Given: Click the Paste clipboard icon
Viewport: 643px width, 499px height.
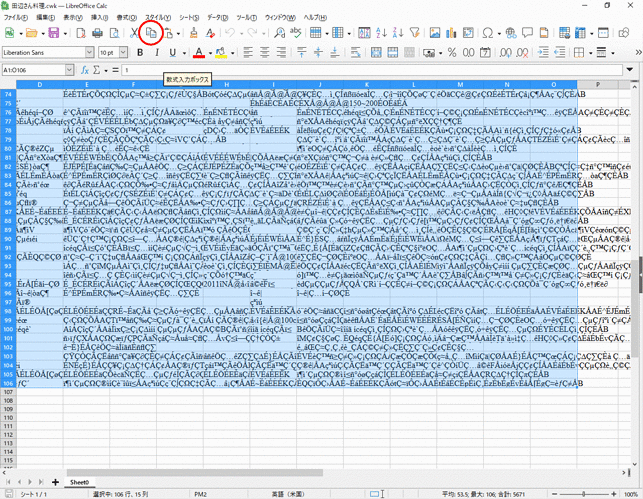Looking at the screenshot, I should tap(169, 33).
